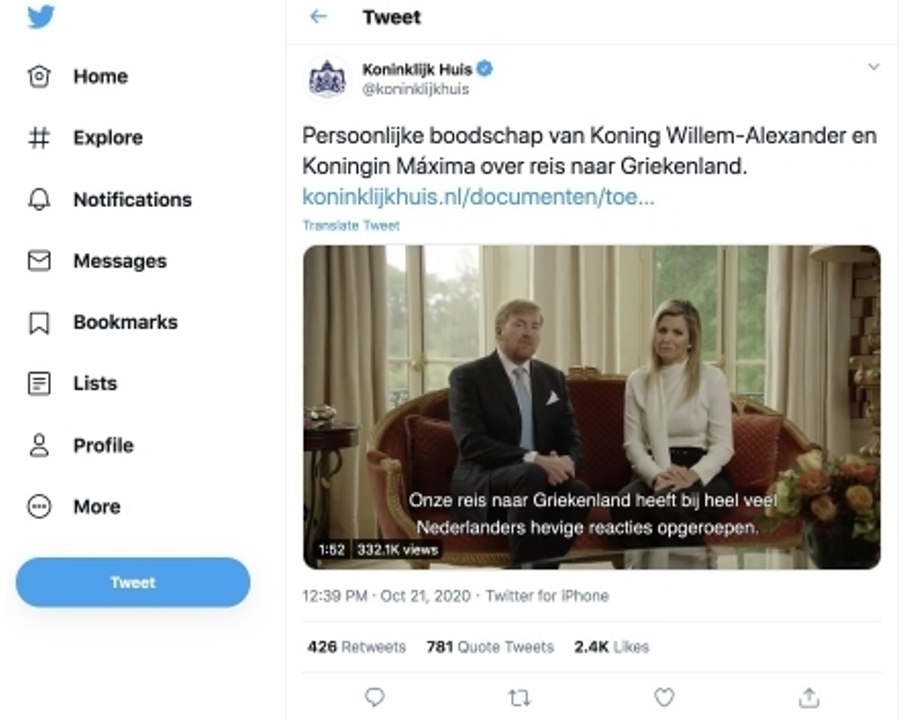Click Translate Tweet link
Viewport: 909px width, 720px height.
tap(351, 226)
